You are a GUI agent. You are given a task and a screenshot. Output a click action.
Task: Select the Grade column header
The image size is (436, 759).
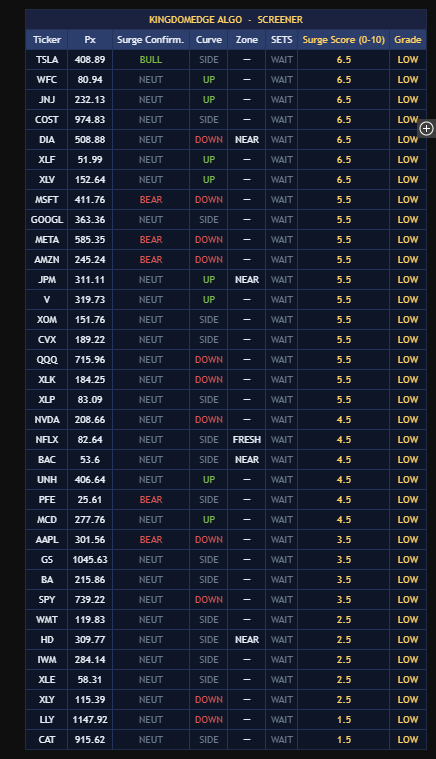click(x=407, y=40)
